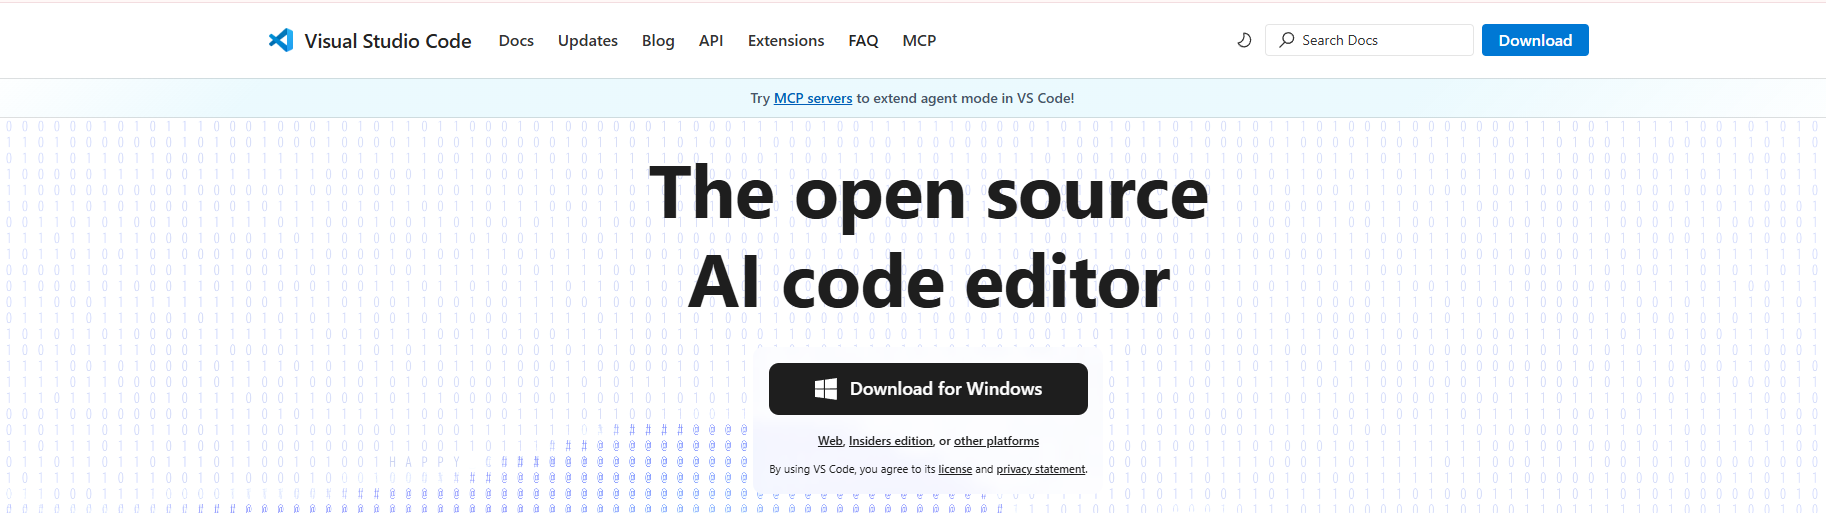Open the license agreement link
The width and height of the screenshot is (1826, 513).
[955, 469]
